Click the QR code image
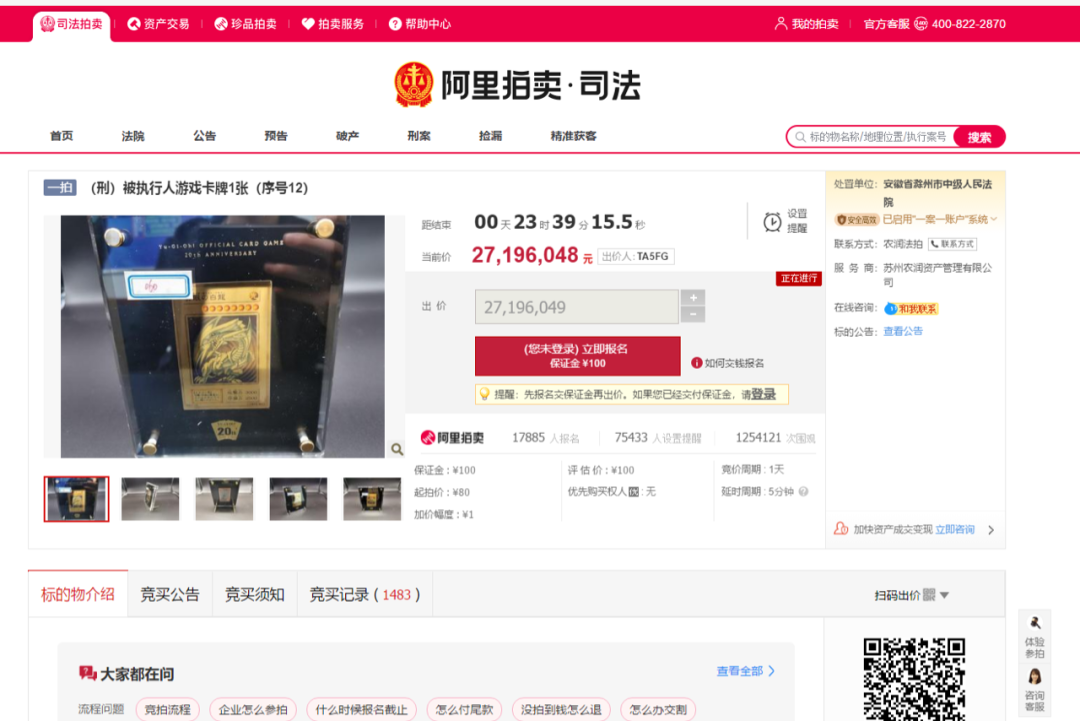The width and height of the screenshot is (1080, 721). coord(914,679)
